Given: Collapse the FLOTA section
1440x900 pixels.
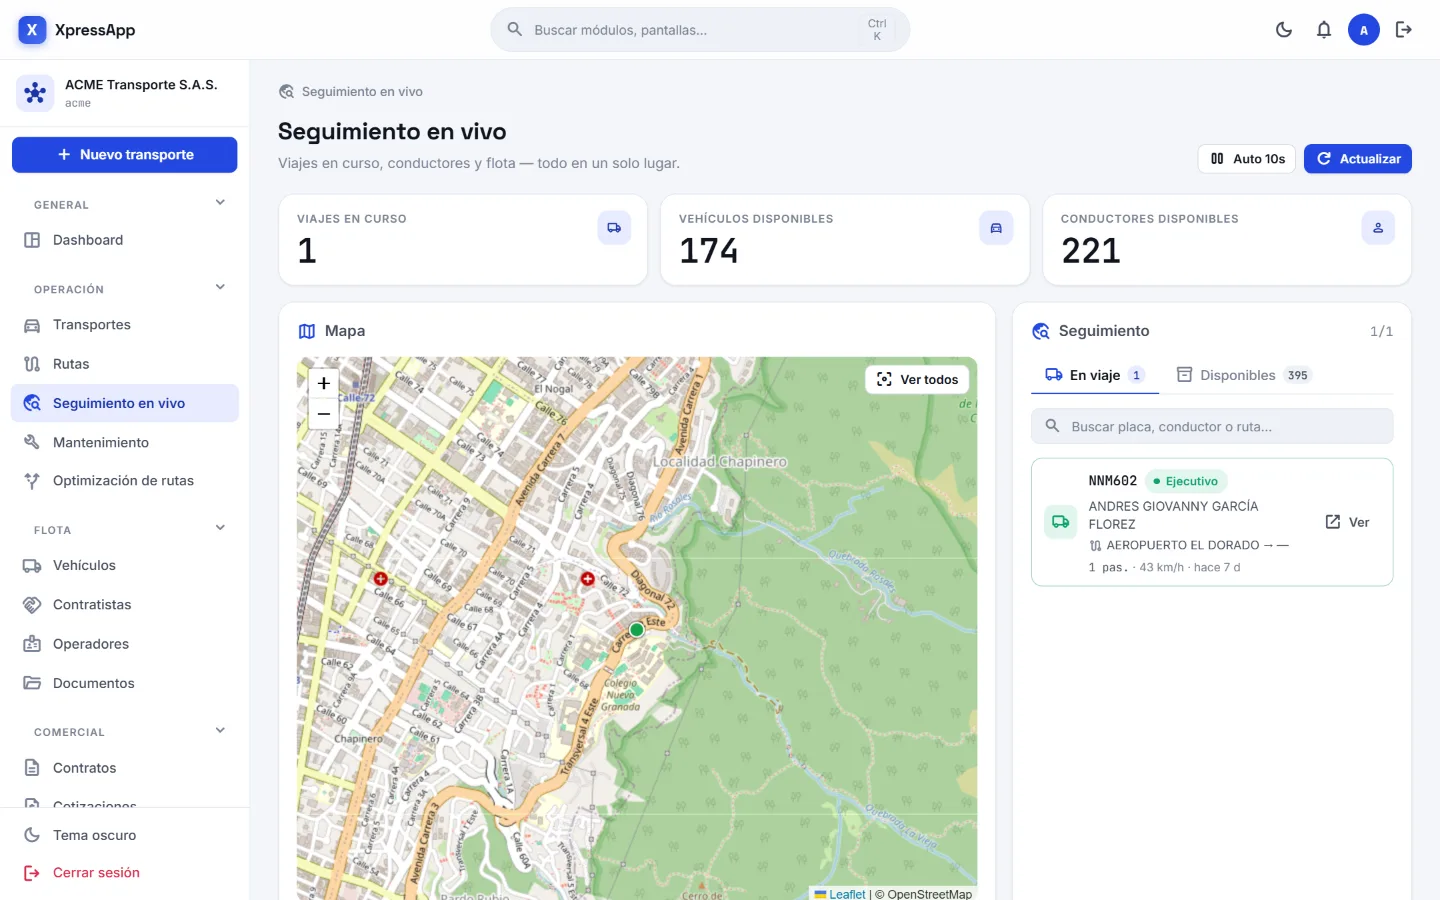Looking at the screenshot, I should (x=220, y=528).
